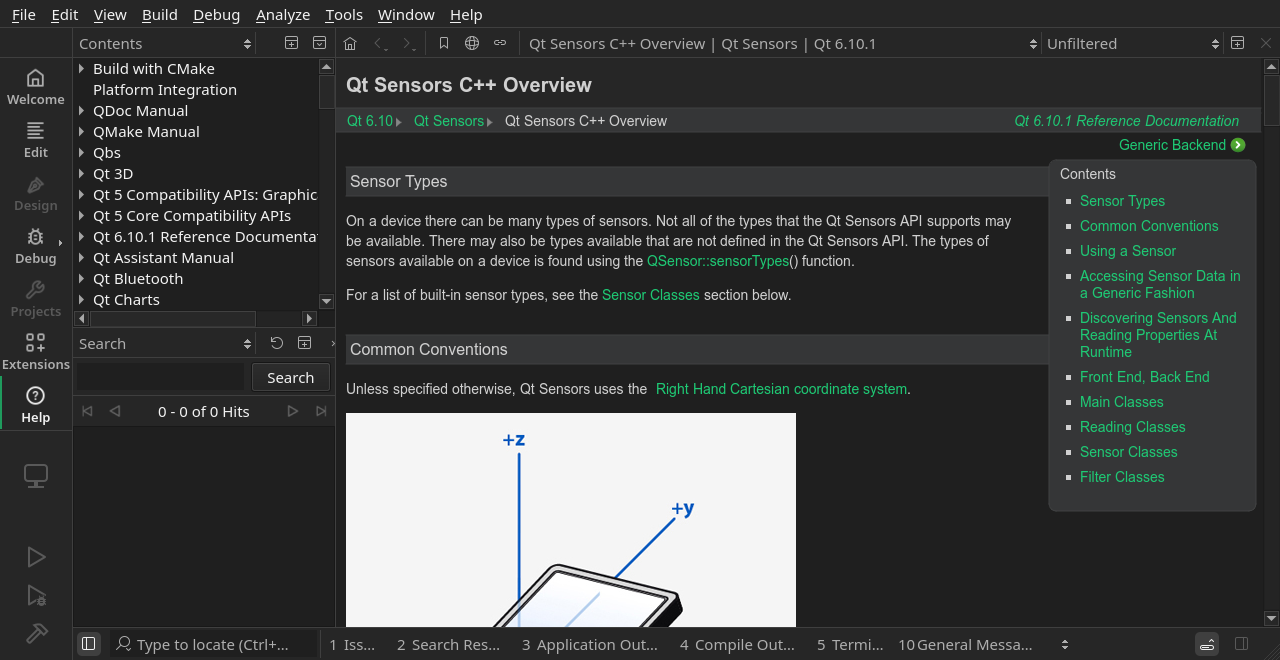
Task: Expand the Qt 3D contents node
Action: pos(82,173)
